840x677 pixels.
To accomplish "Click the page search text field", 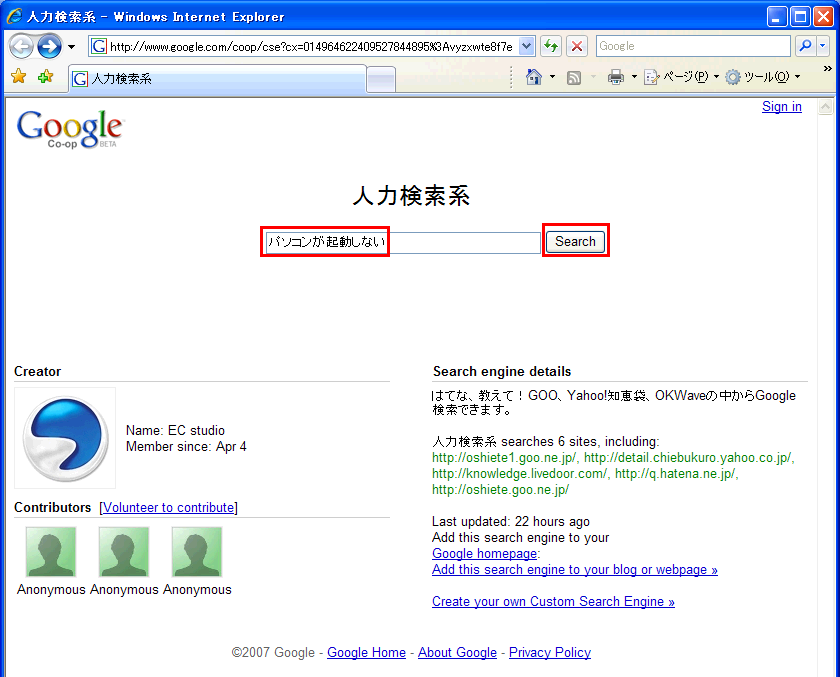I will coord(403,242).
